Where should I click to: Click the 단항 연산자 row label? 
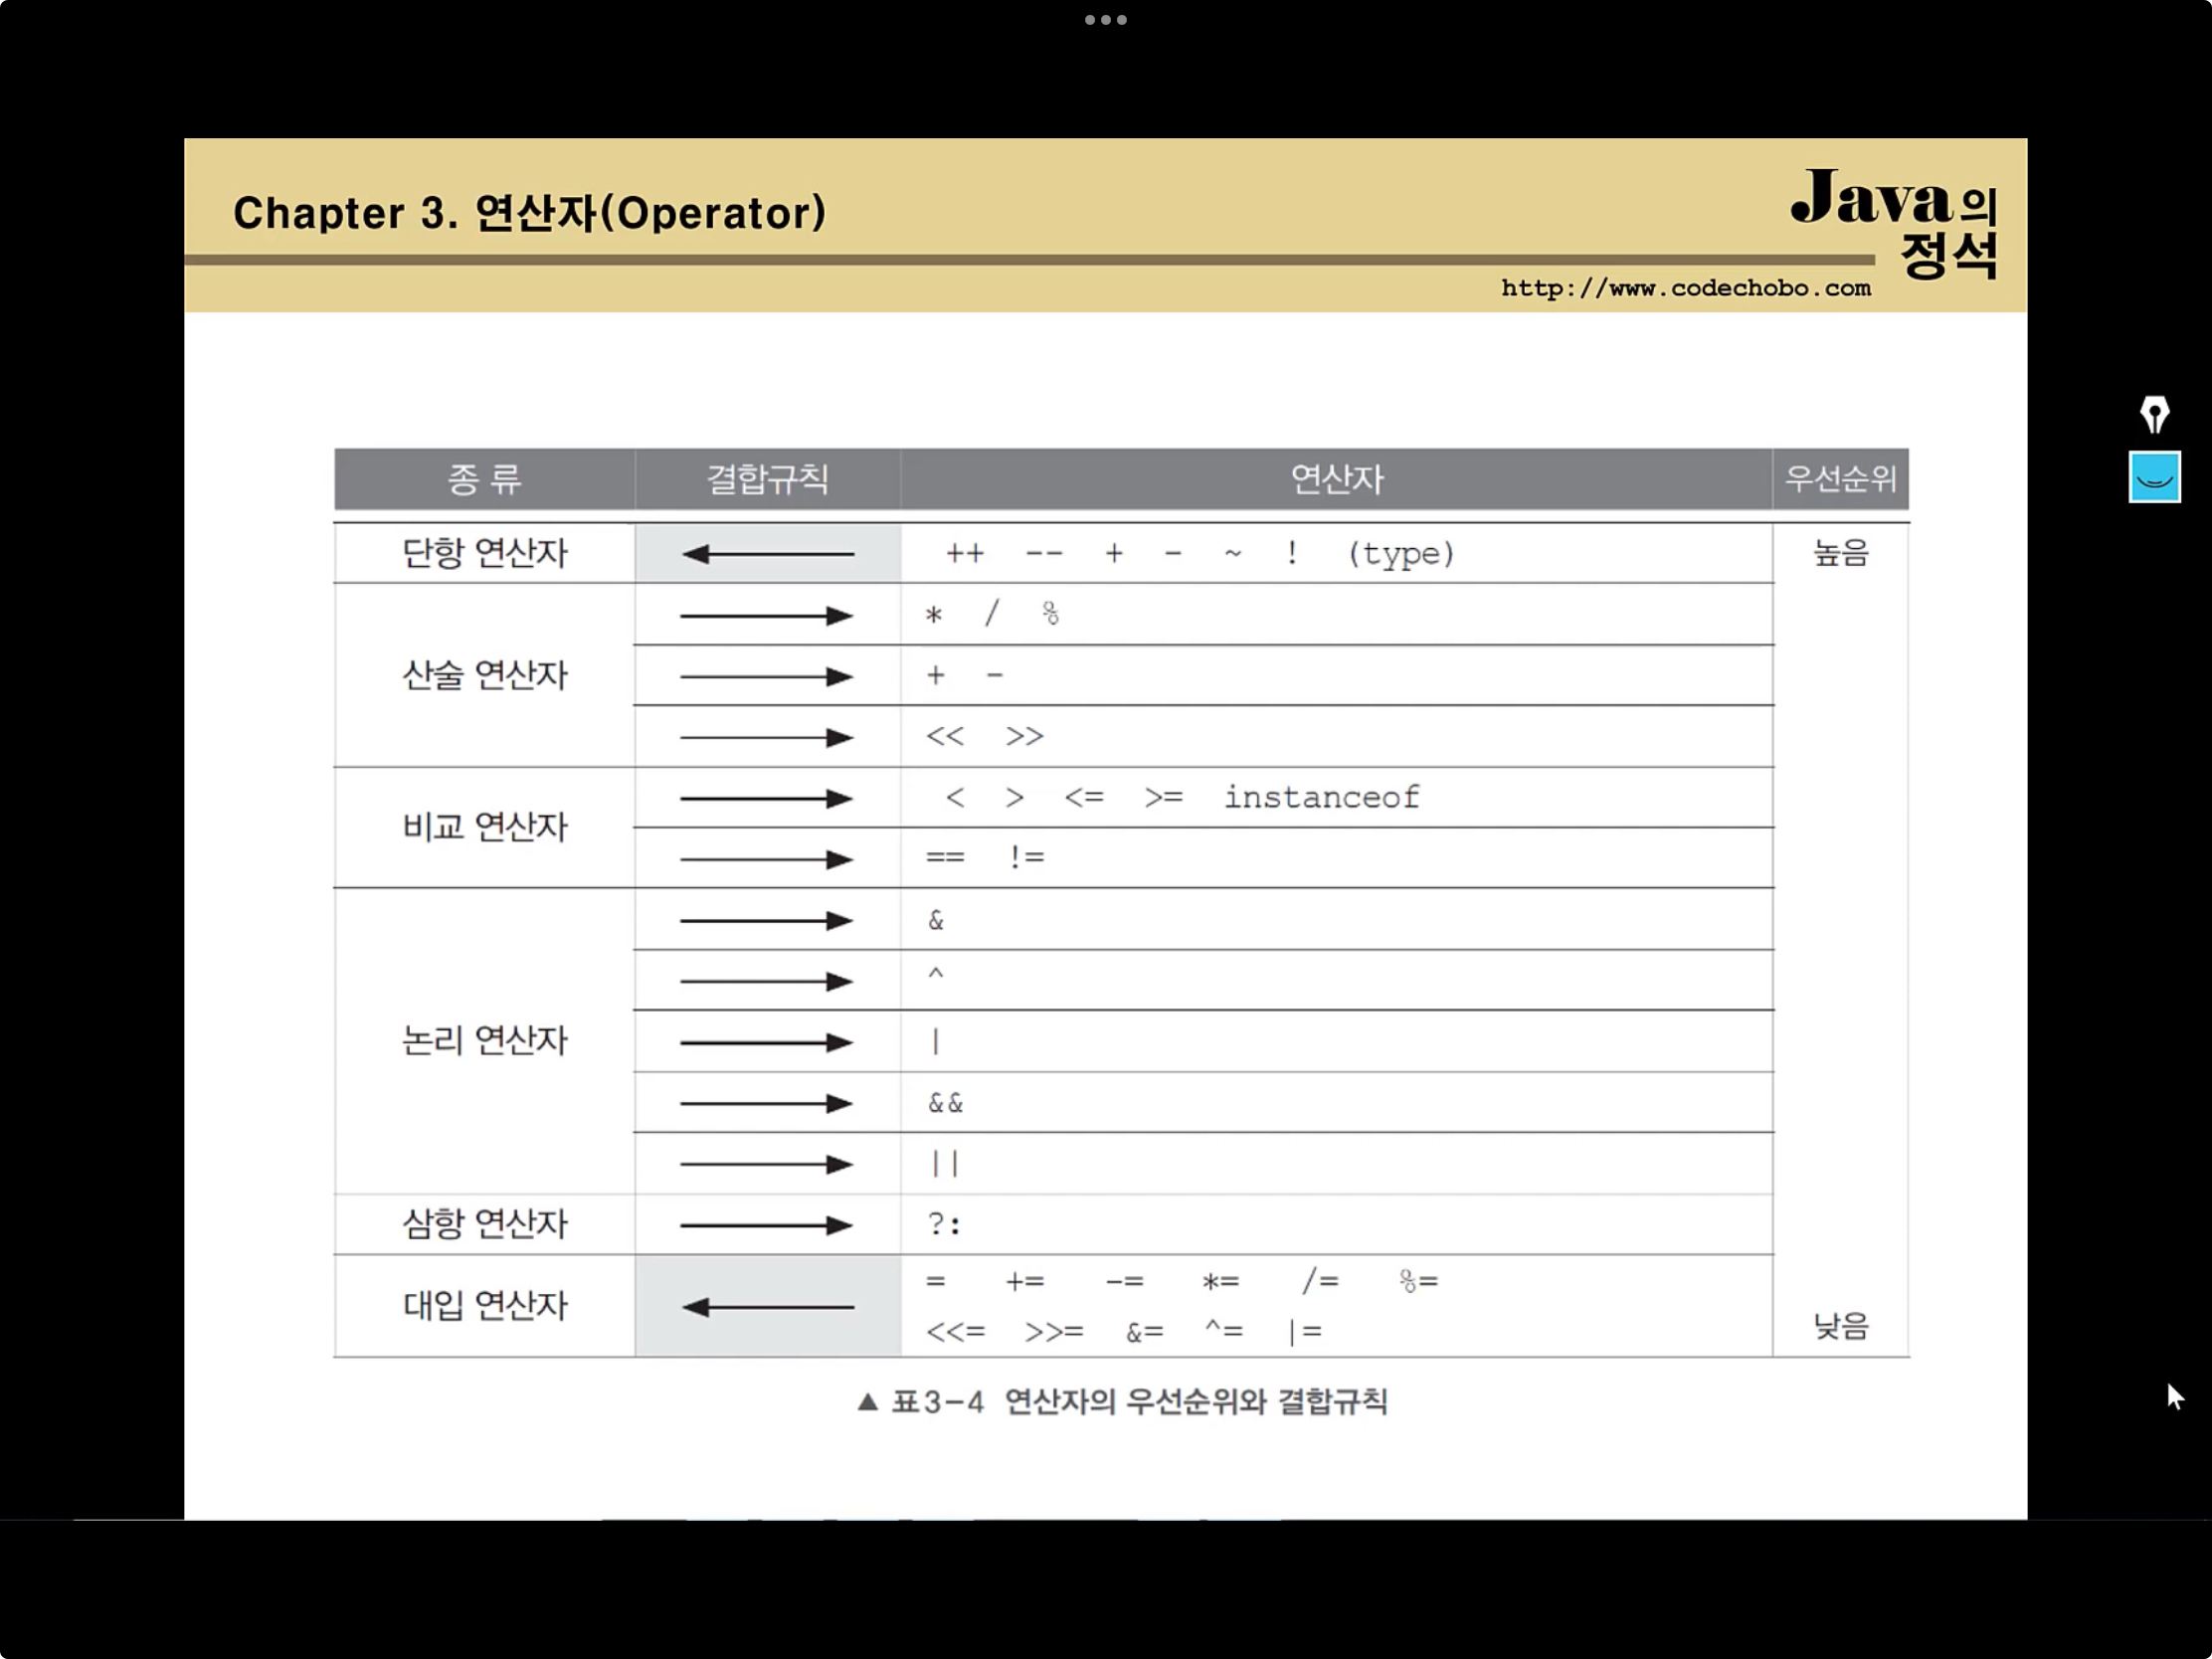point(485,552)
